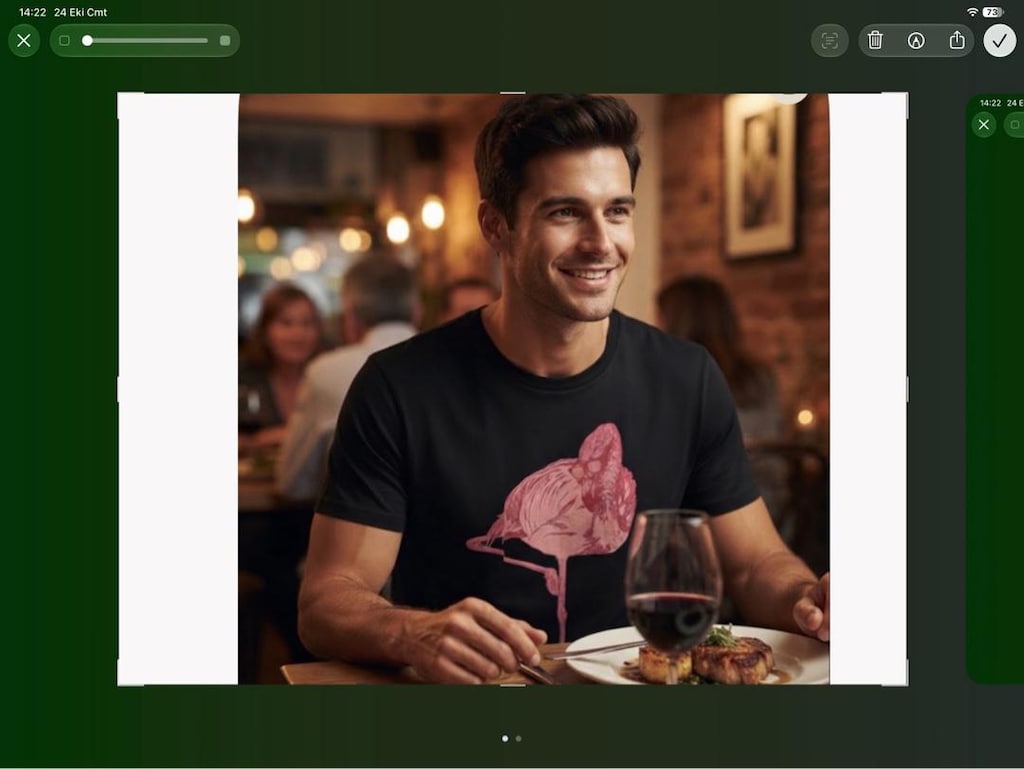1024x769 pixels.
Task: Click the date "24 Eki Cmt"
Action: coord(80,12)
